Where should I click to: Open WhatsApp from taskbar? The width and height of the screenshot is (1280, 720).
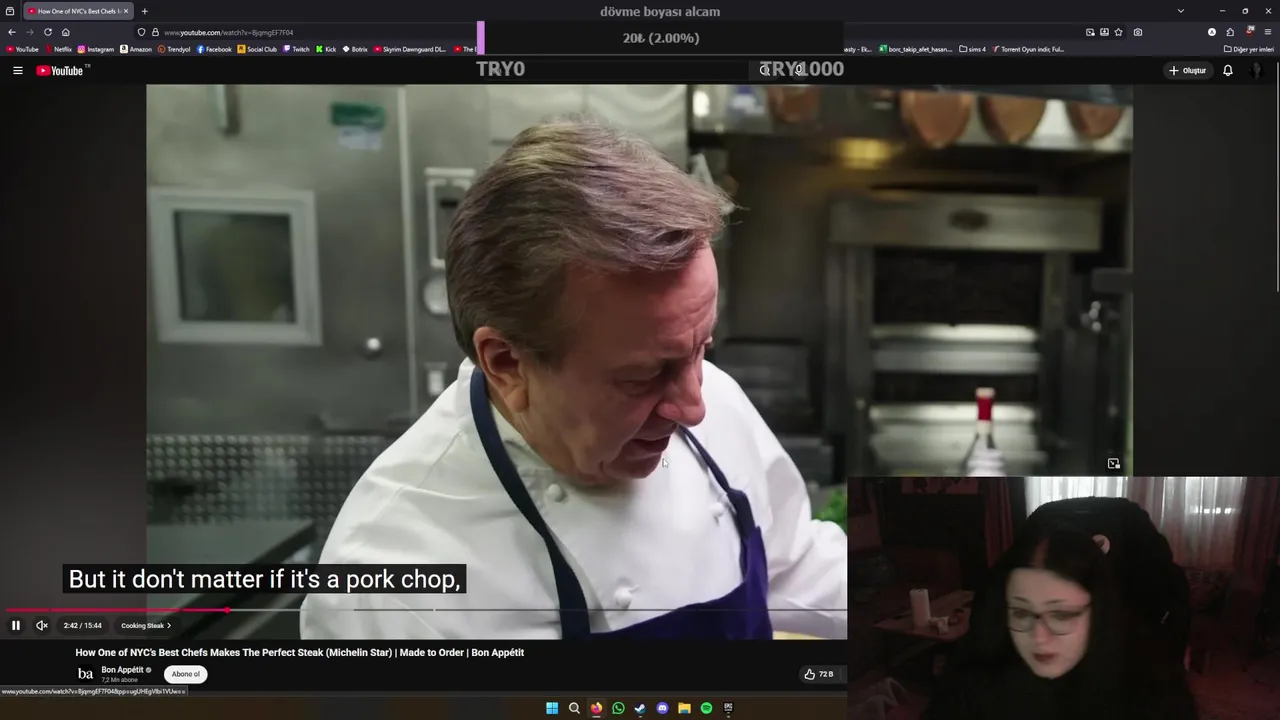[618, 708]
